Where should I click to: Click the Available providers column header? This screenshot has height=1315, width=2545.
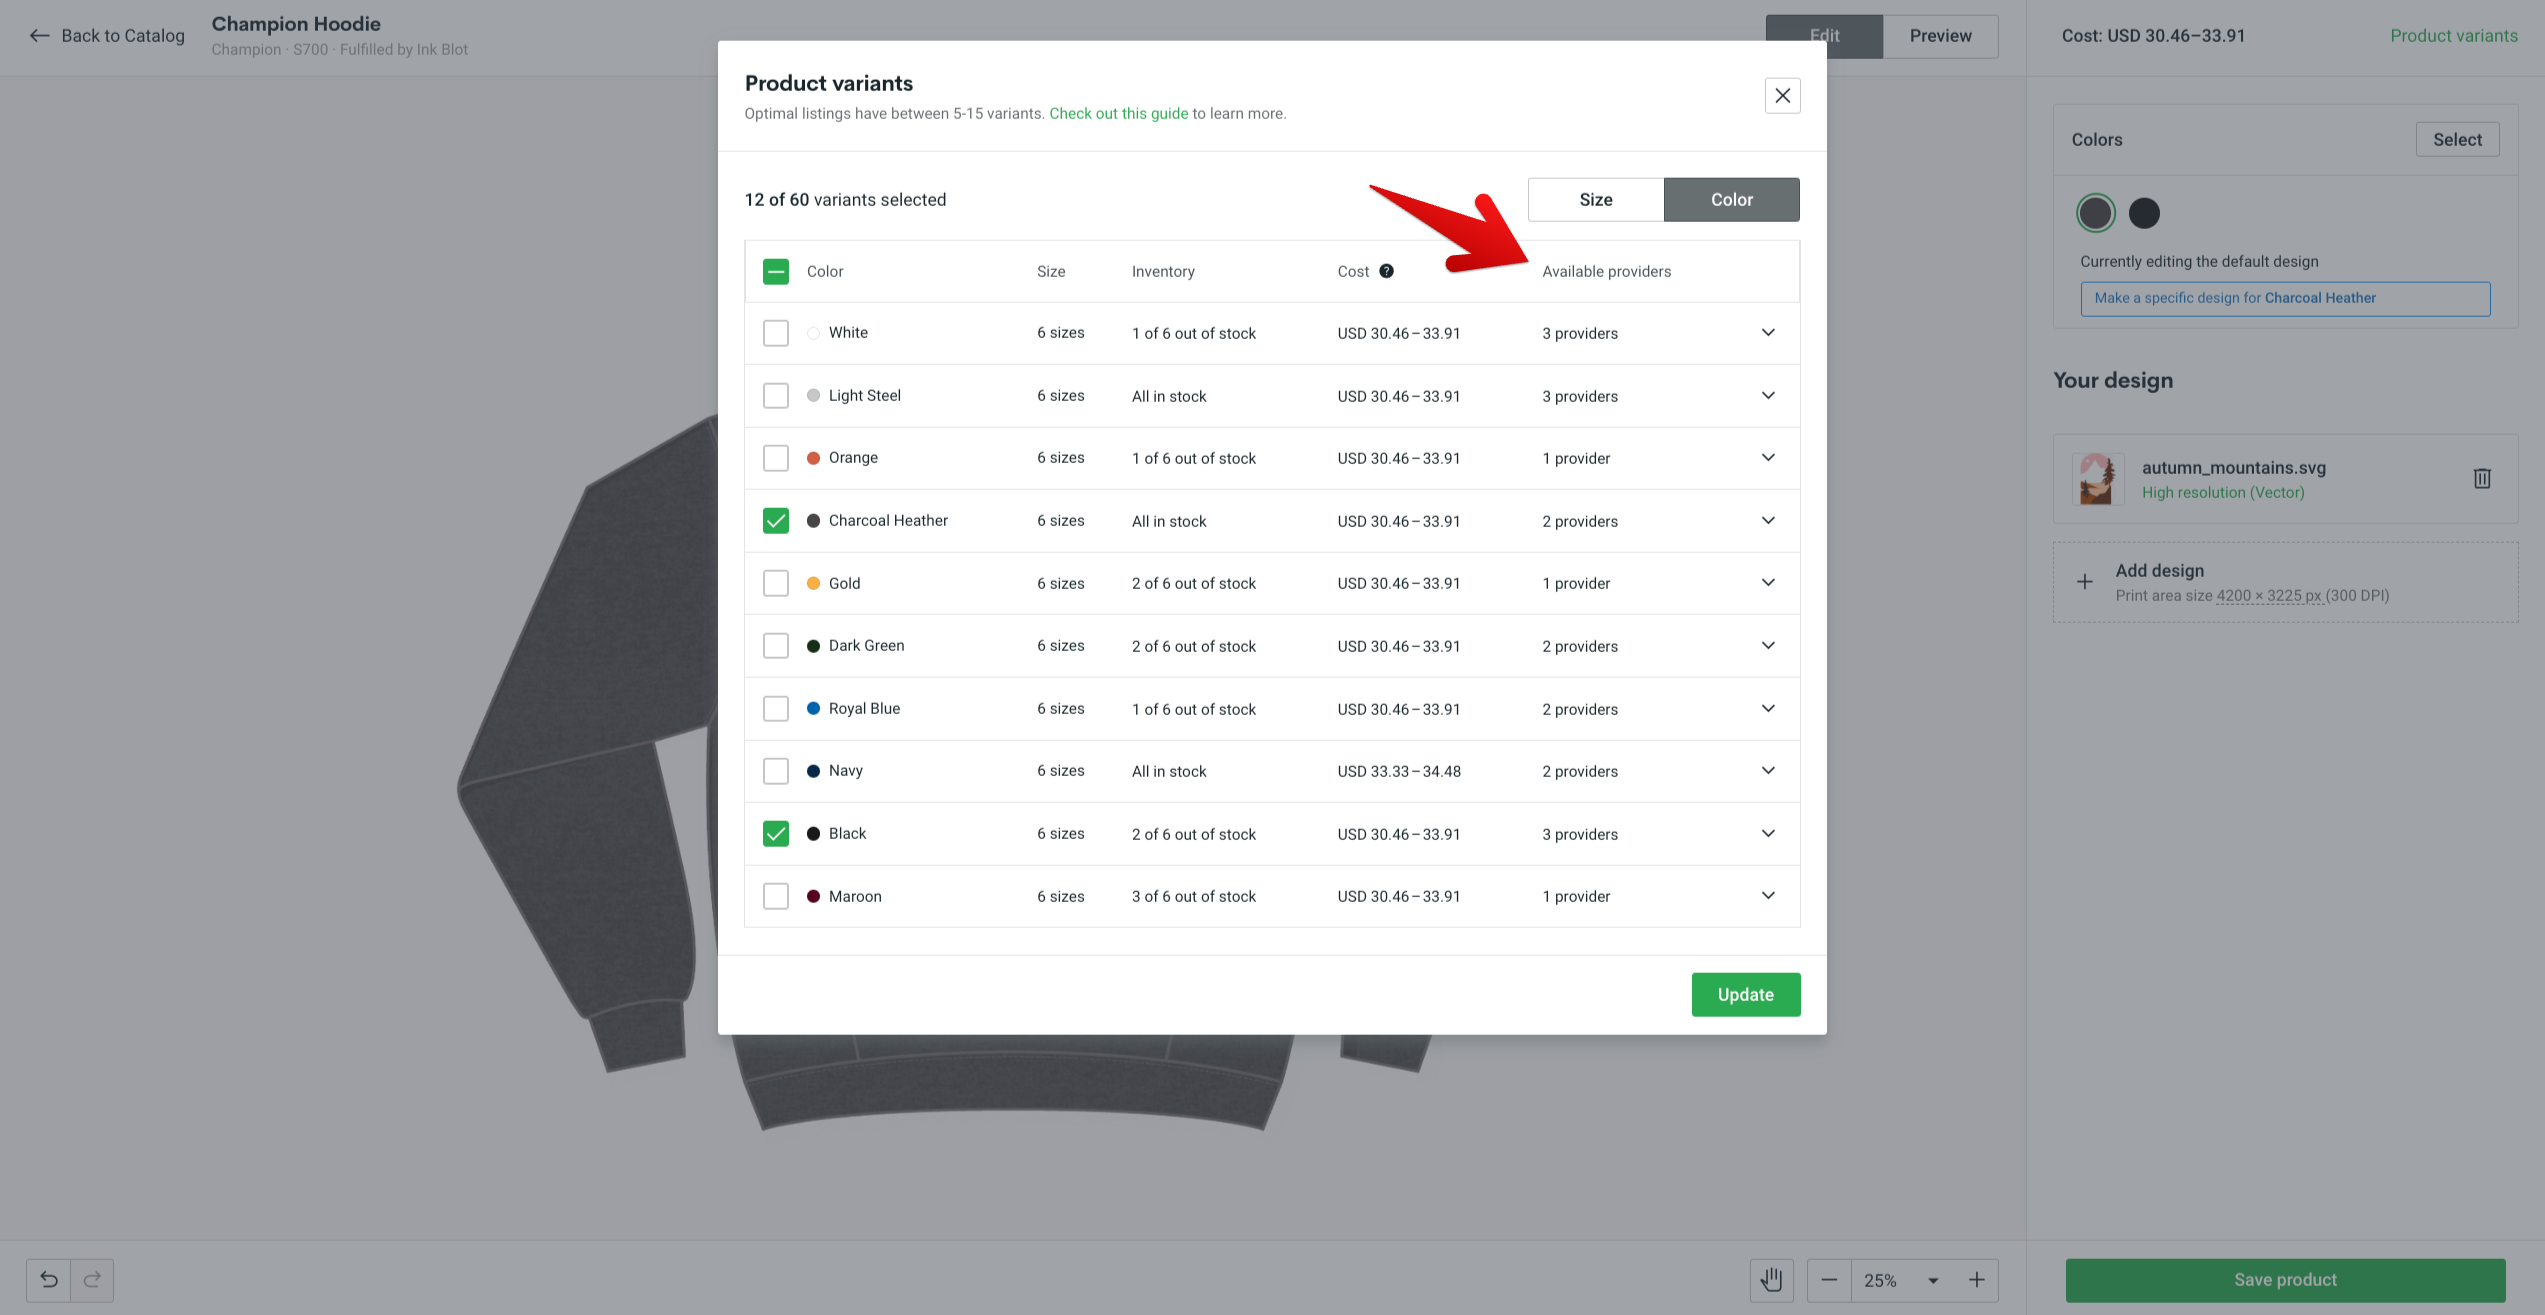1606,271
